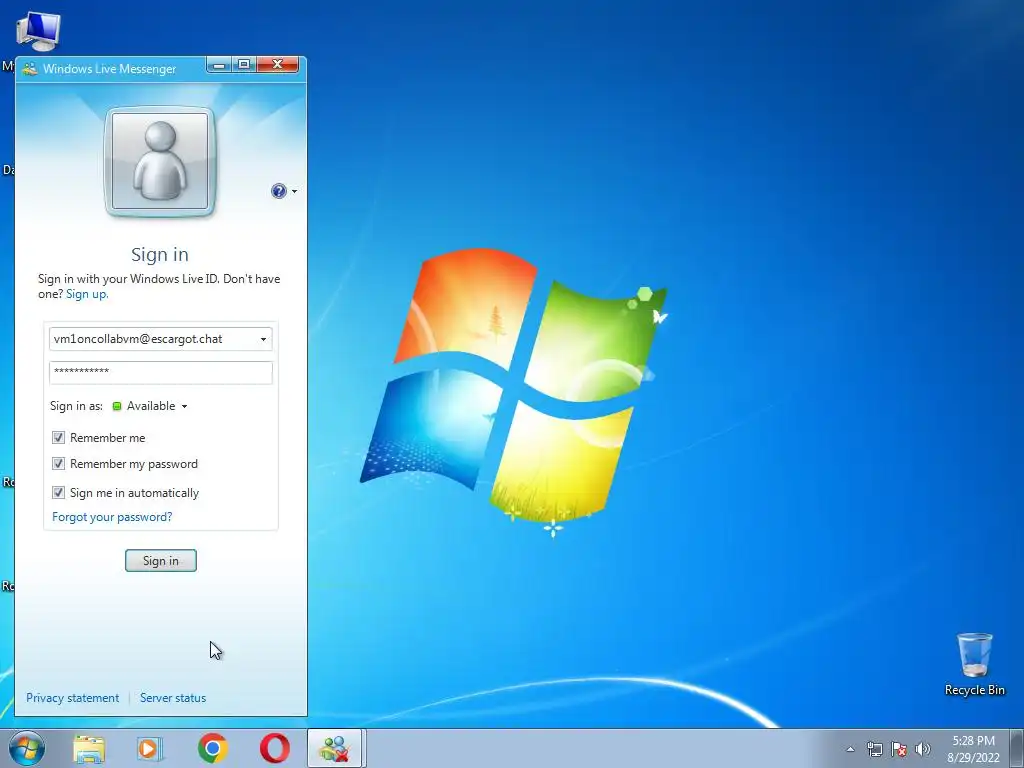Click the Sign in button
This screenshot has width=1024, height=768.
[x=161, y=560]
